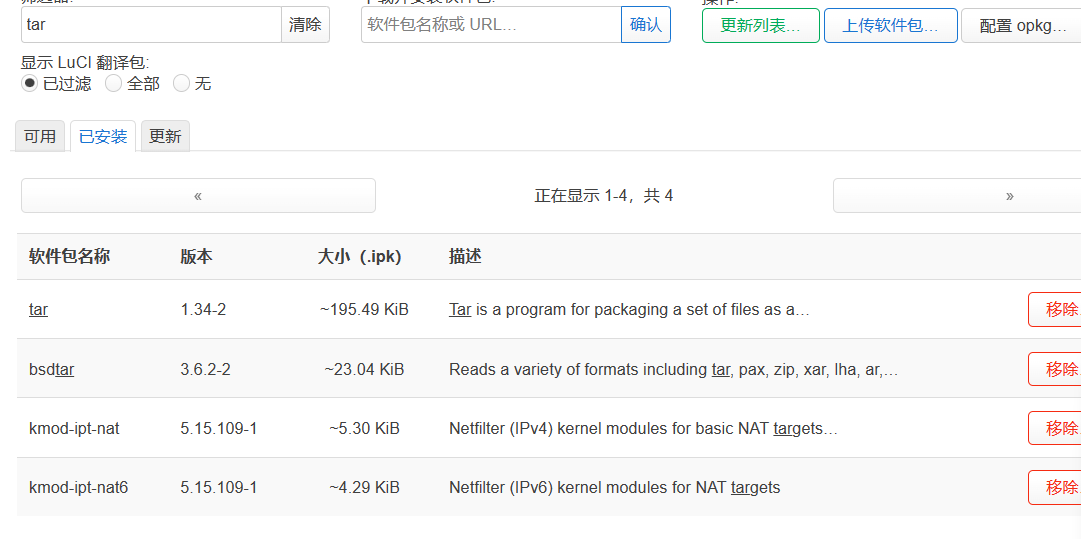1081x539 pixels.
Task: Click the filter input containing 'tar'
Action: 151,25
